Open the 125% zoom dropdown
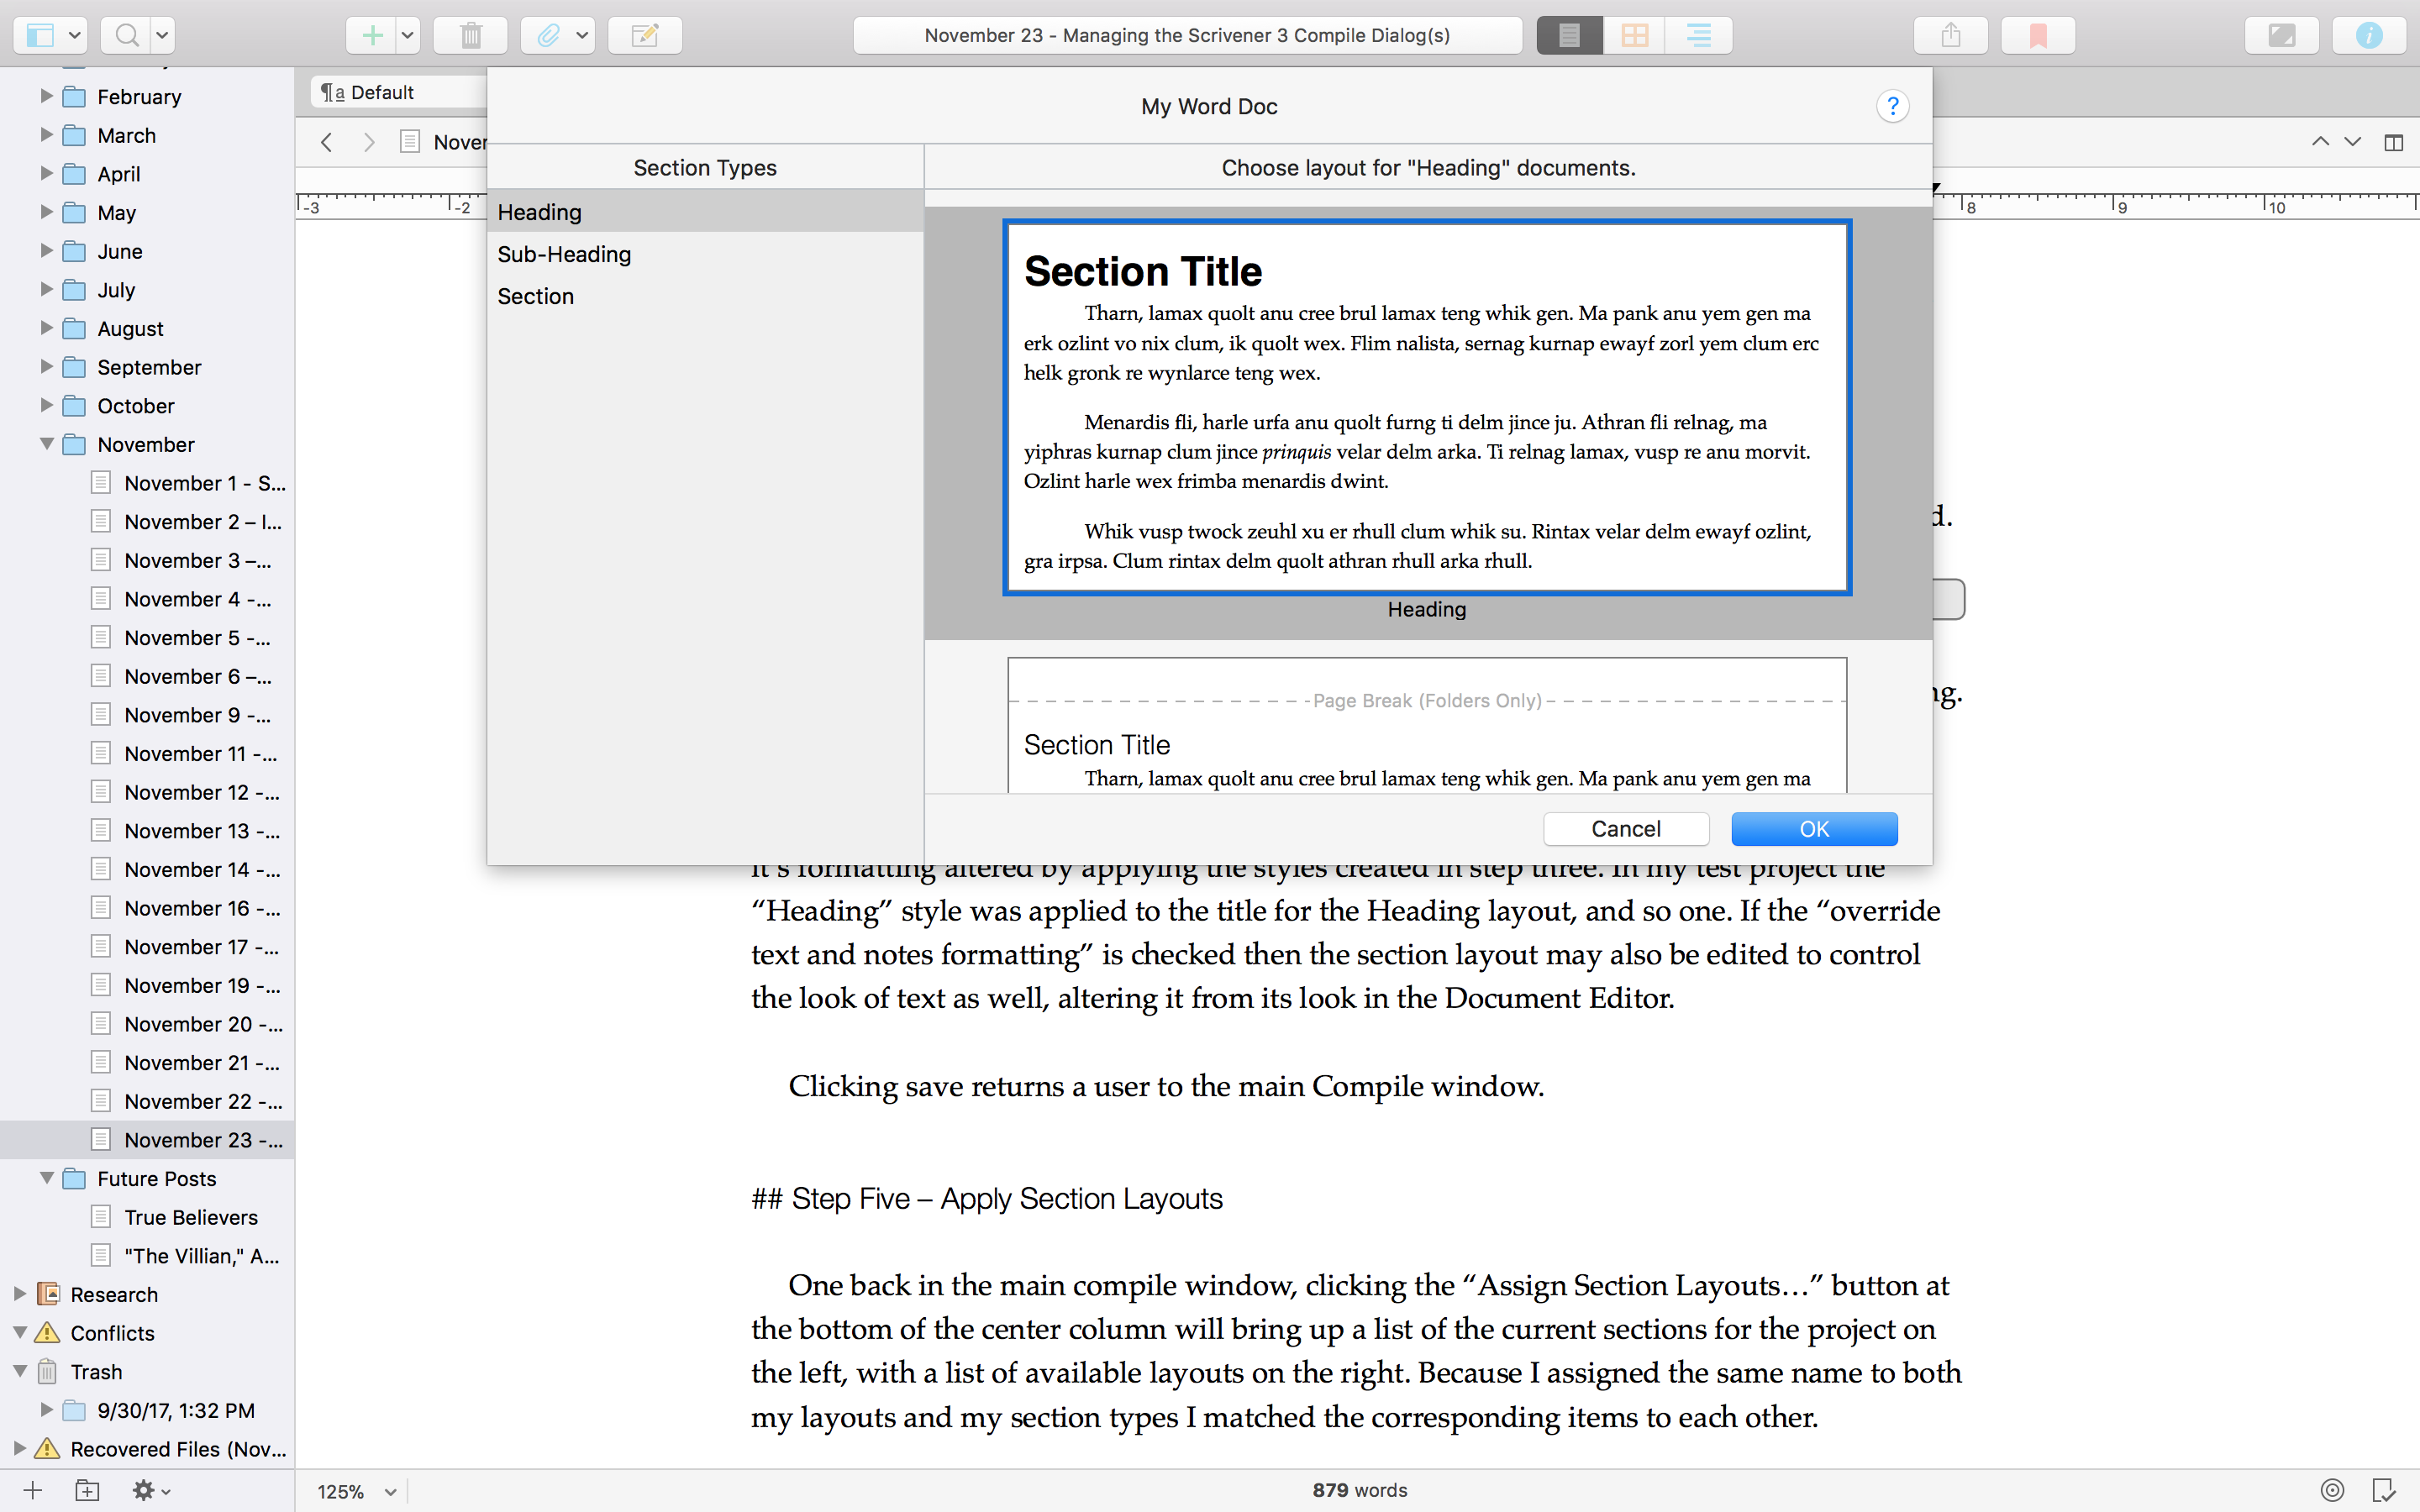Image resolution: width=2420 pixels, height=1512 pixels. (356, 1491)
